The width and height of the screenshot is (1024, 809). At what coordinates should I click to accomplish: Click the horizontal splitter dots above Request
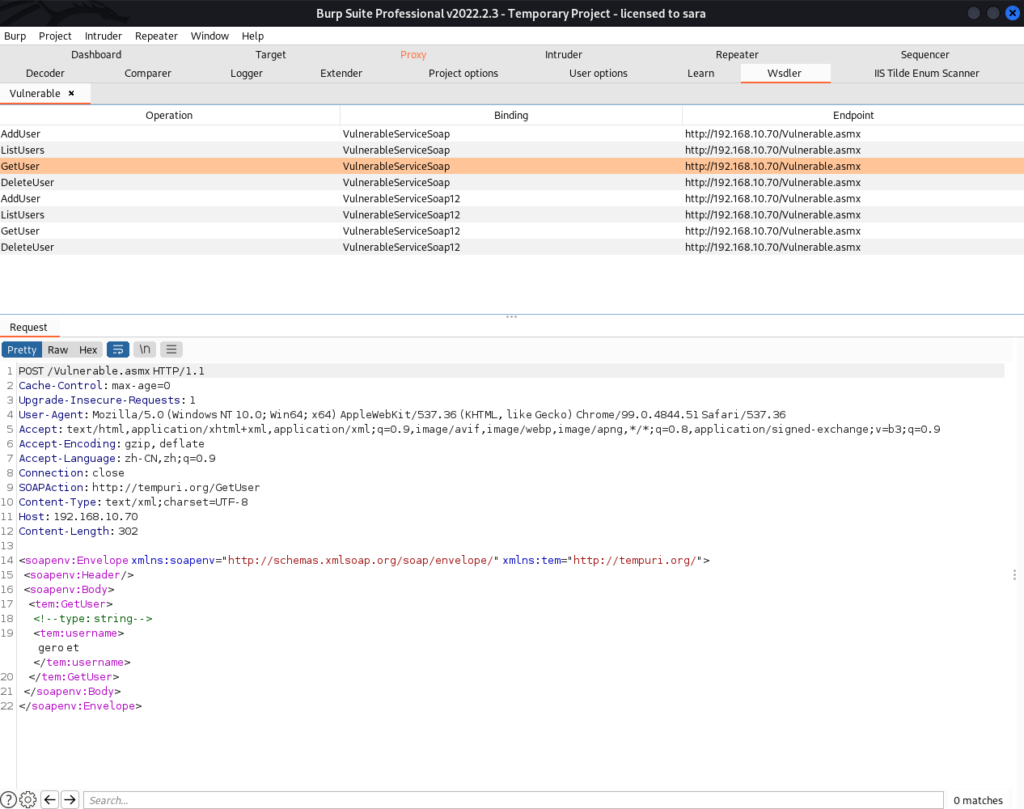pyautogui.click(x=511, y=317)
